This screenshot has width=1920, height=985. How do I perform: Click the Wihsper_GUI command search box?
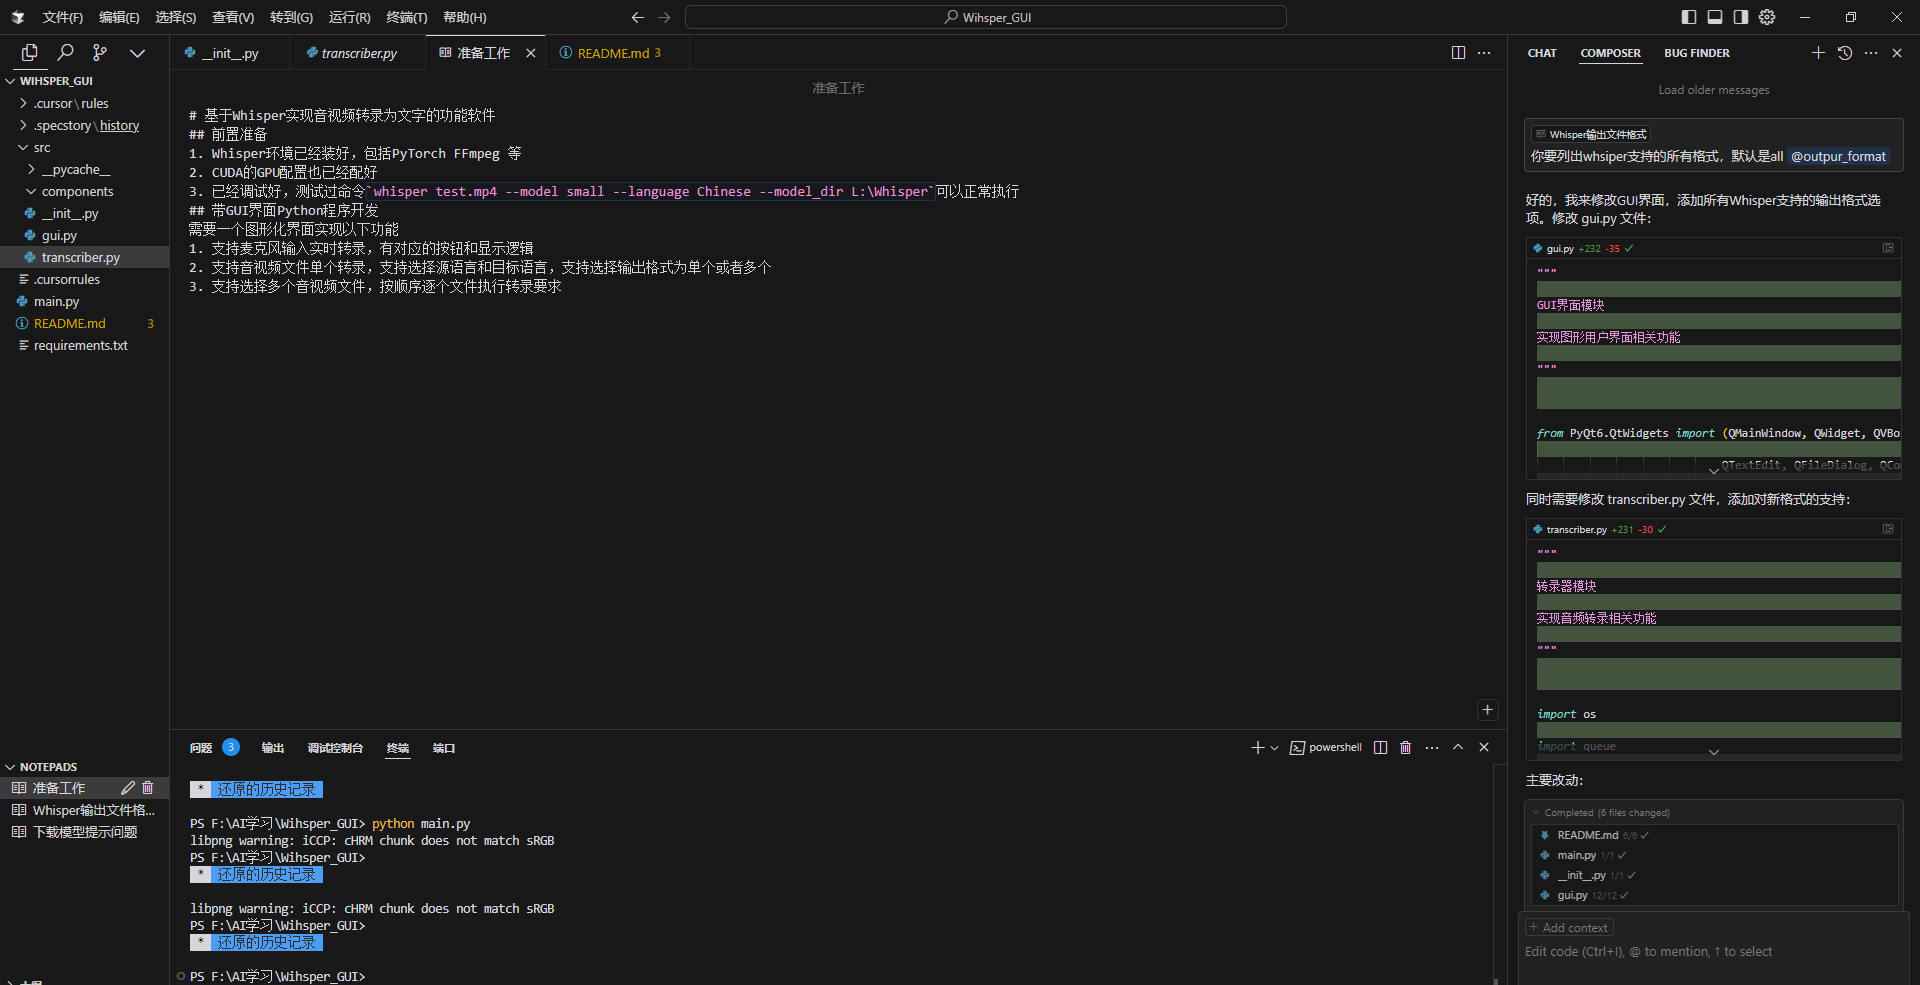click(986, 17)
